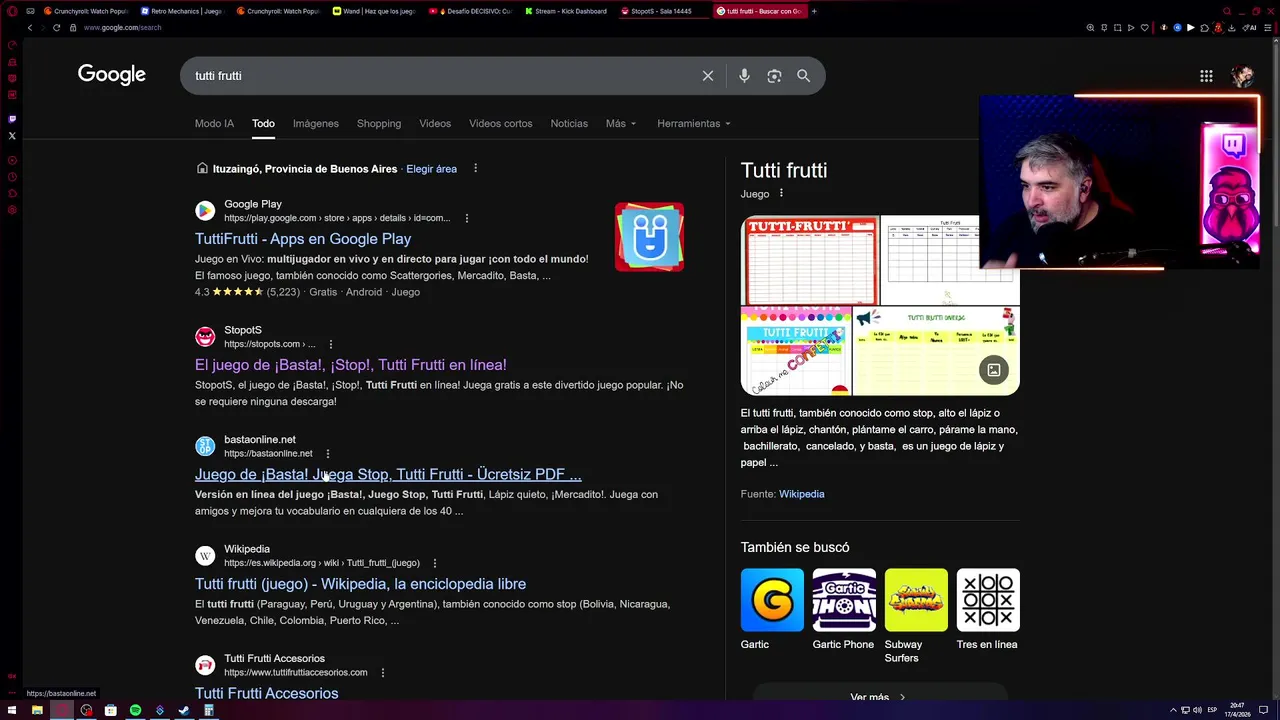Open the Google apps grid
1280x720 pixels.
tap(1206, 76)
